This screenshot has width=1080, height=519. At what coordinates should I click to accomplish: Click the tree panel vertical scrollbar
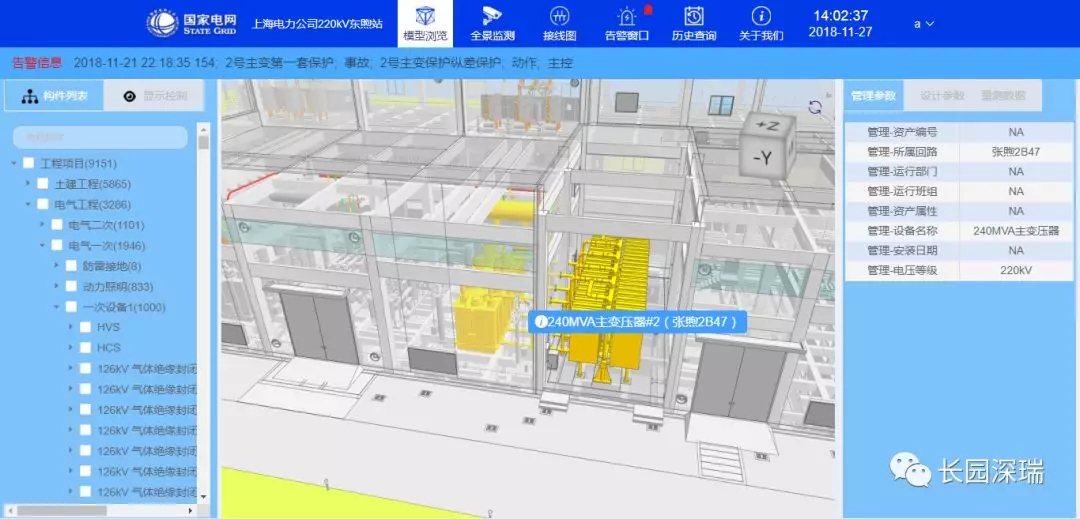click(x=204, y=300)
